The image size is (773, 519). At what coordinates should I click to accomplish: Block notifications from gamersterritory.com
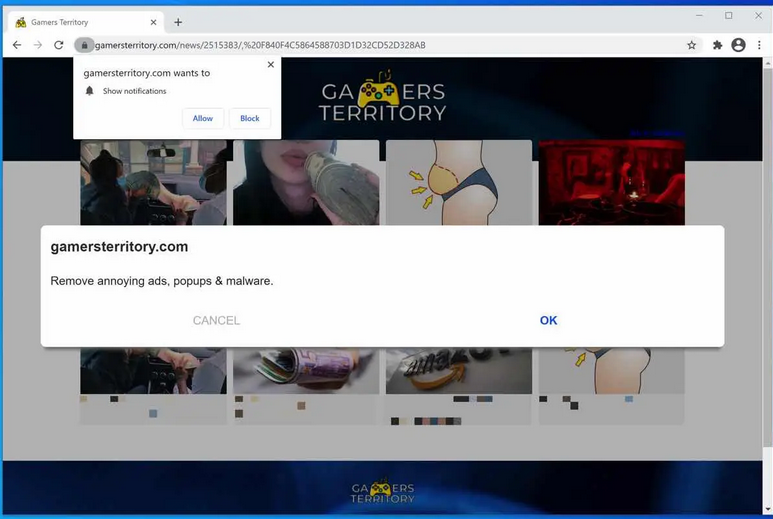tap(250, 118)
